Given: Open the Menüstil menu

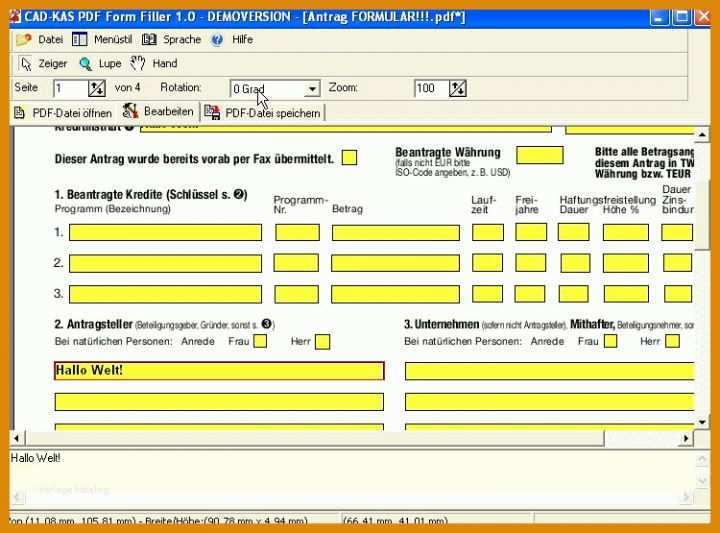Looking at the screenshot, I should pos(113,39).
